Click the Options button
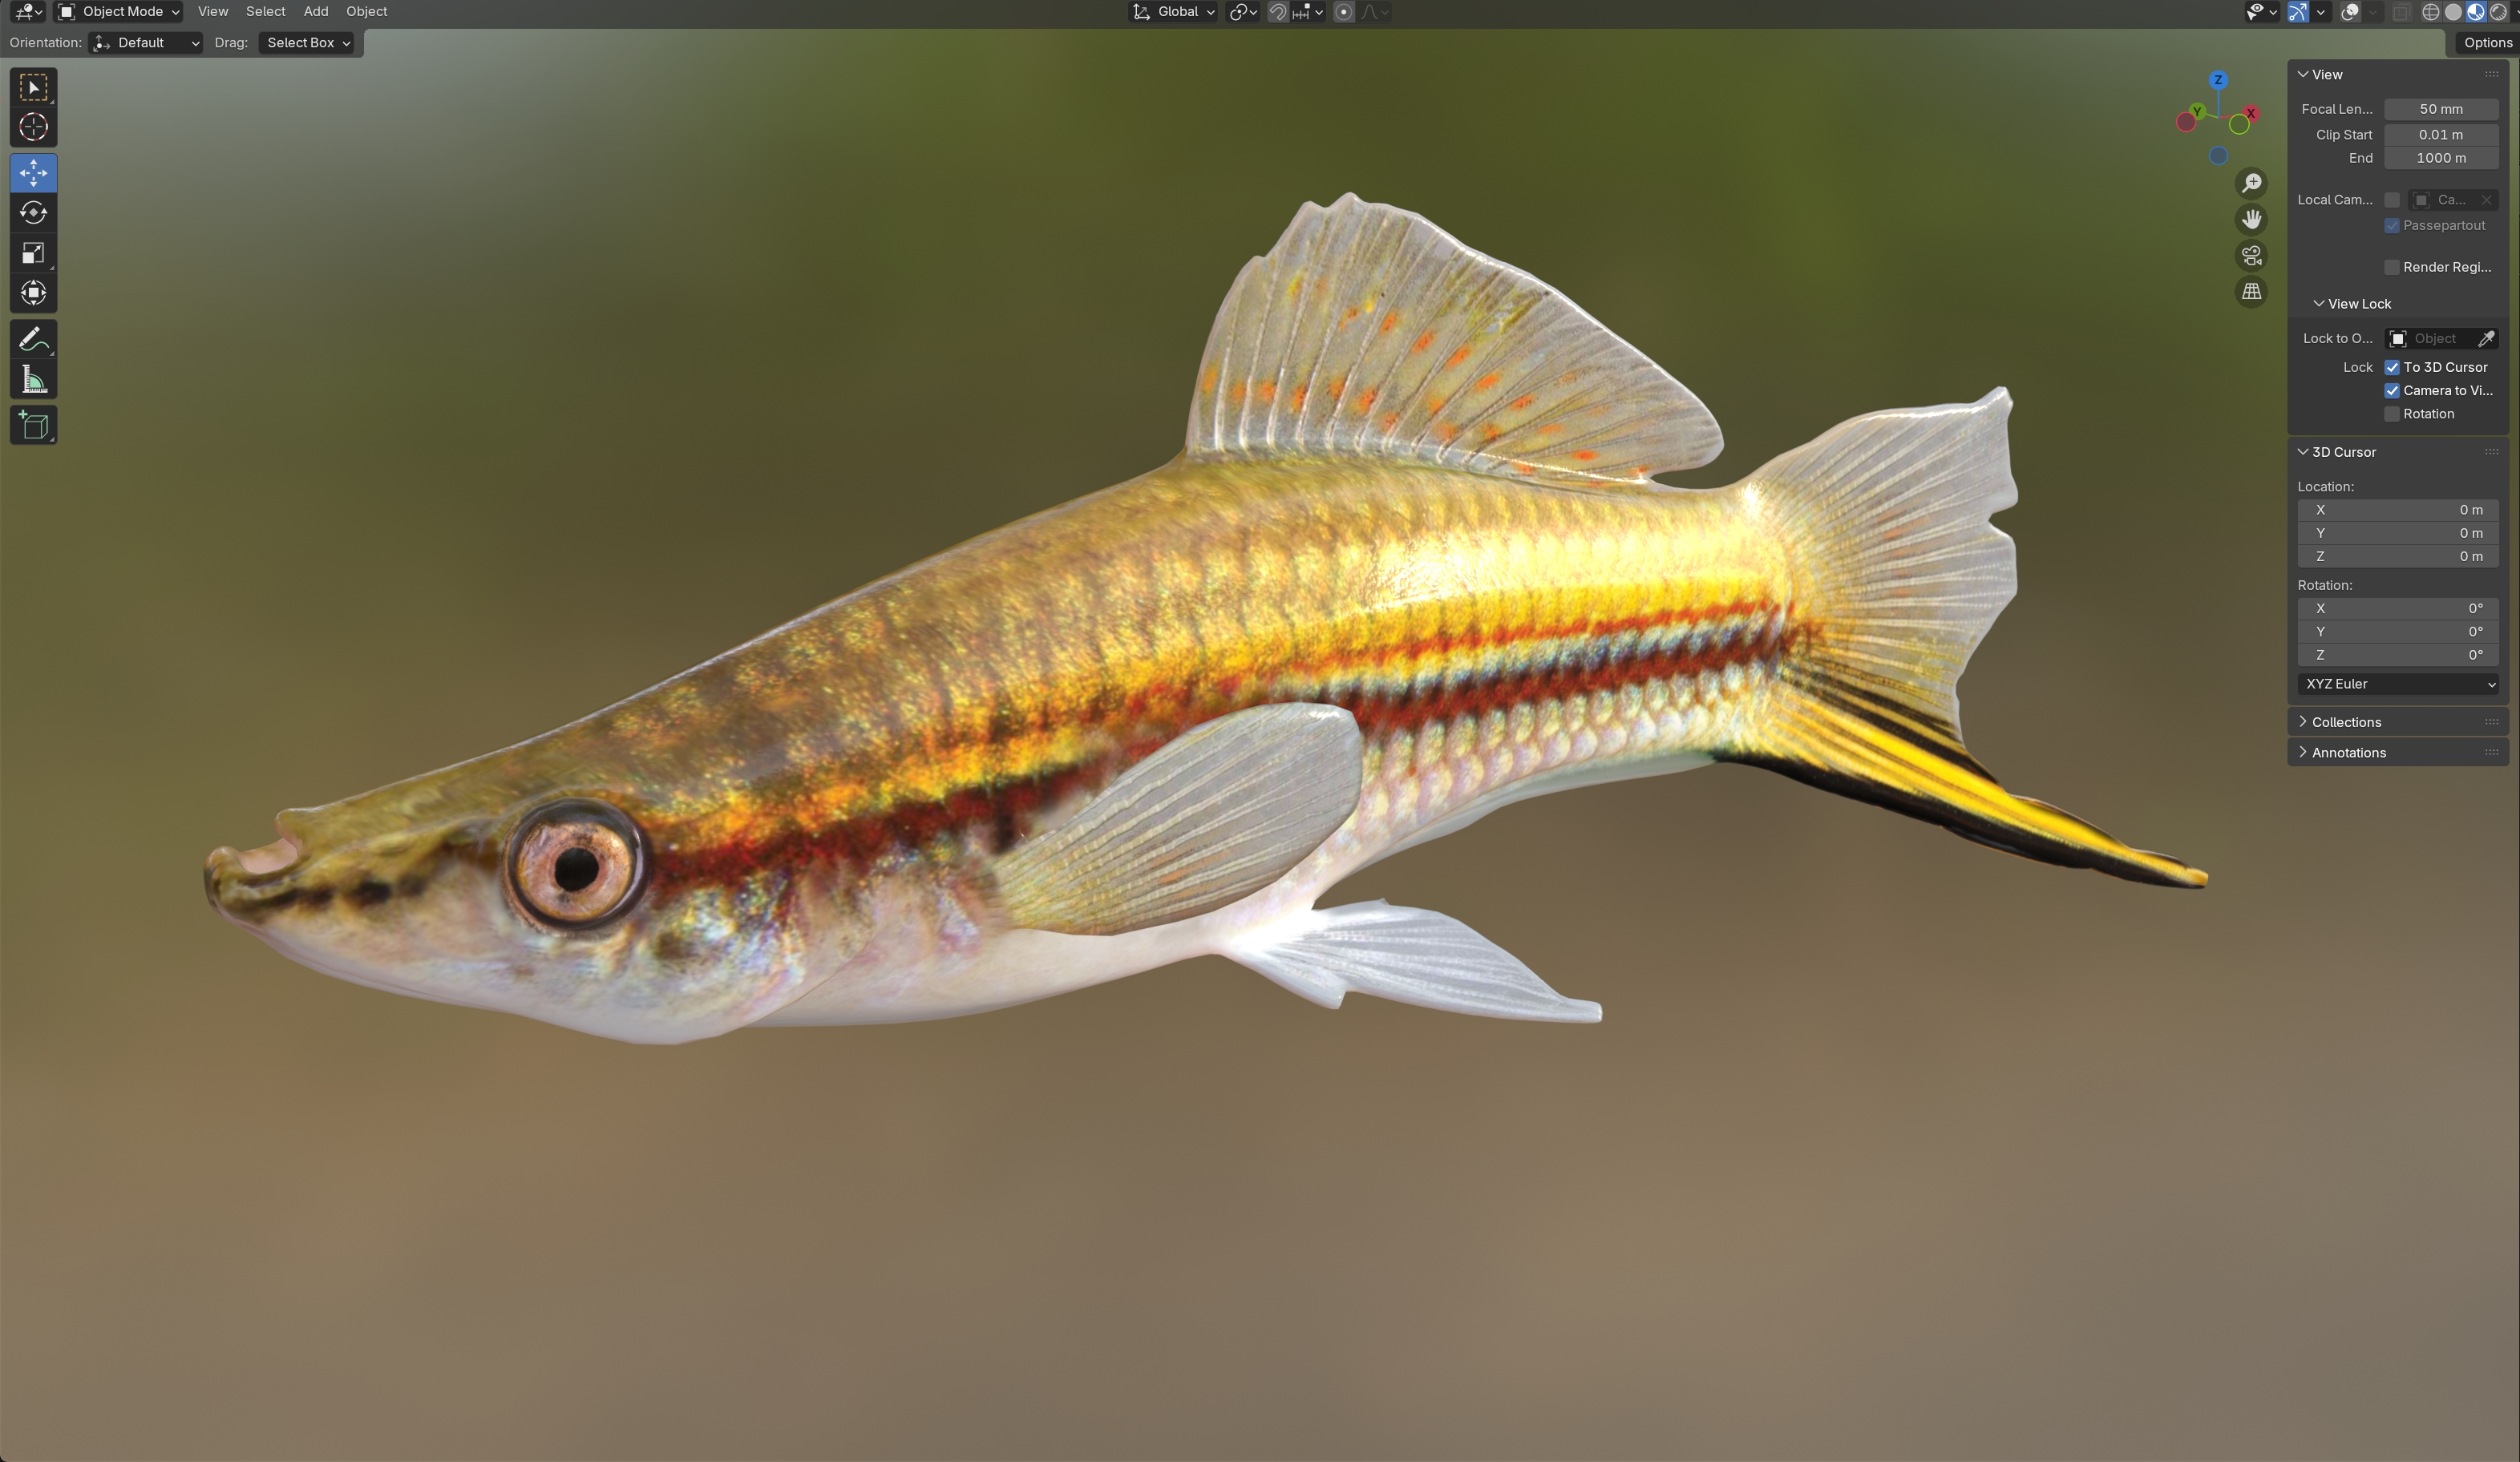 coord(2487,43)
